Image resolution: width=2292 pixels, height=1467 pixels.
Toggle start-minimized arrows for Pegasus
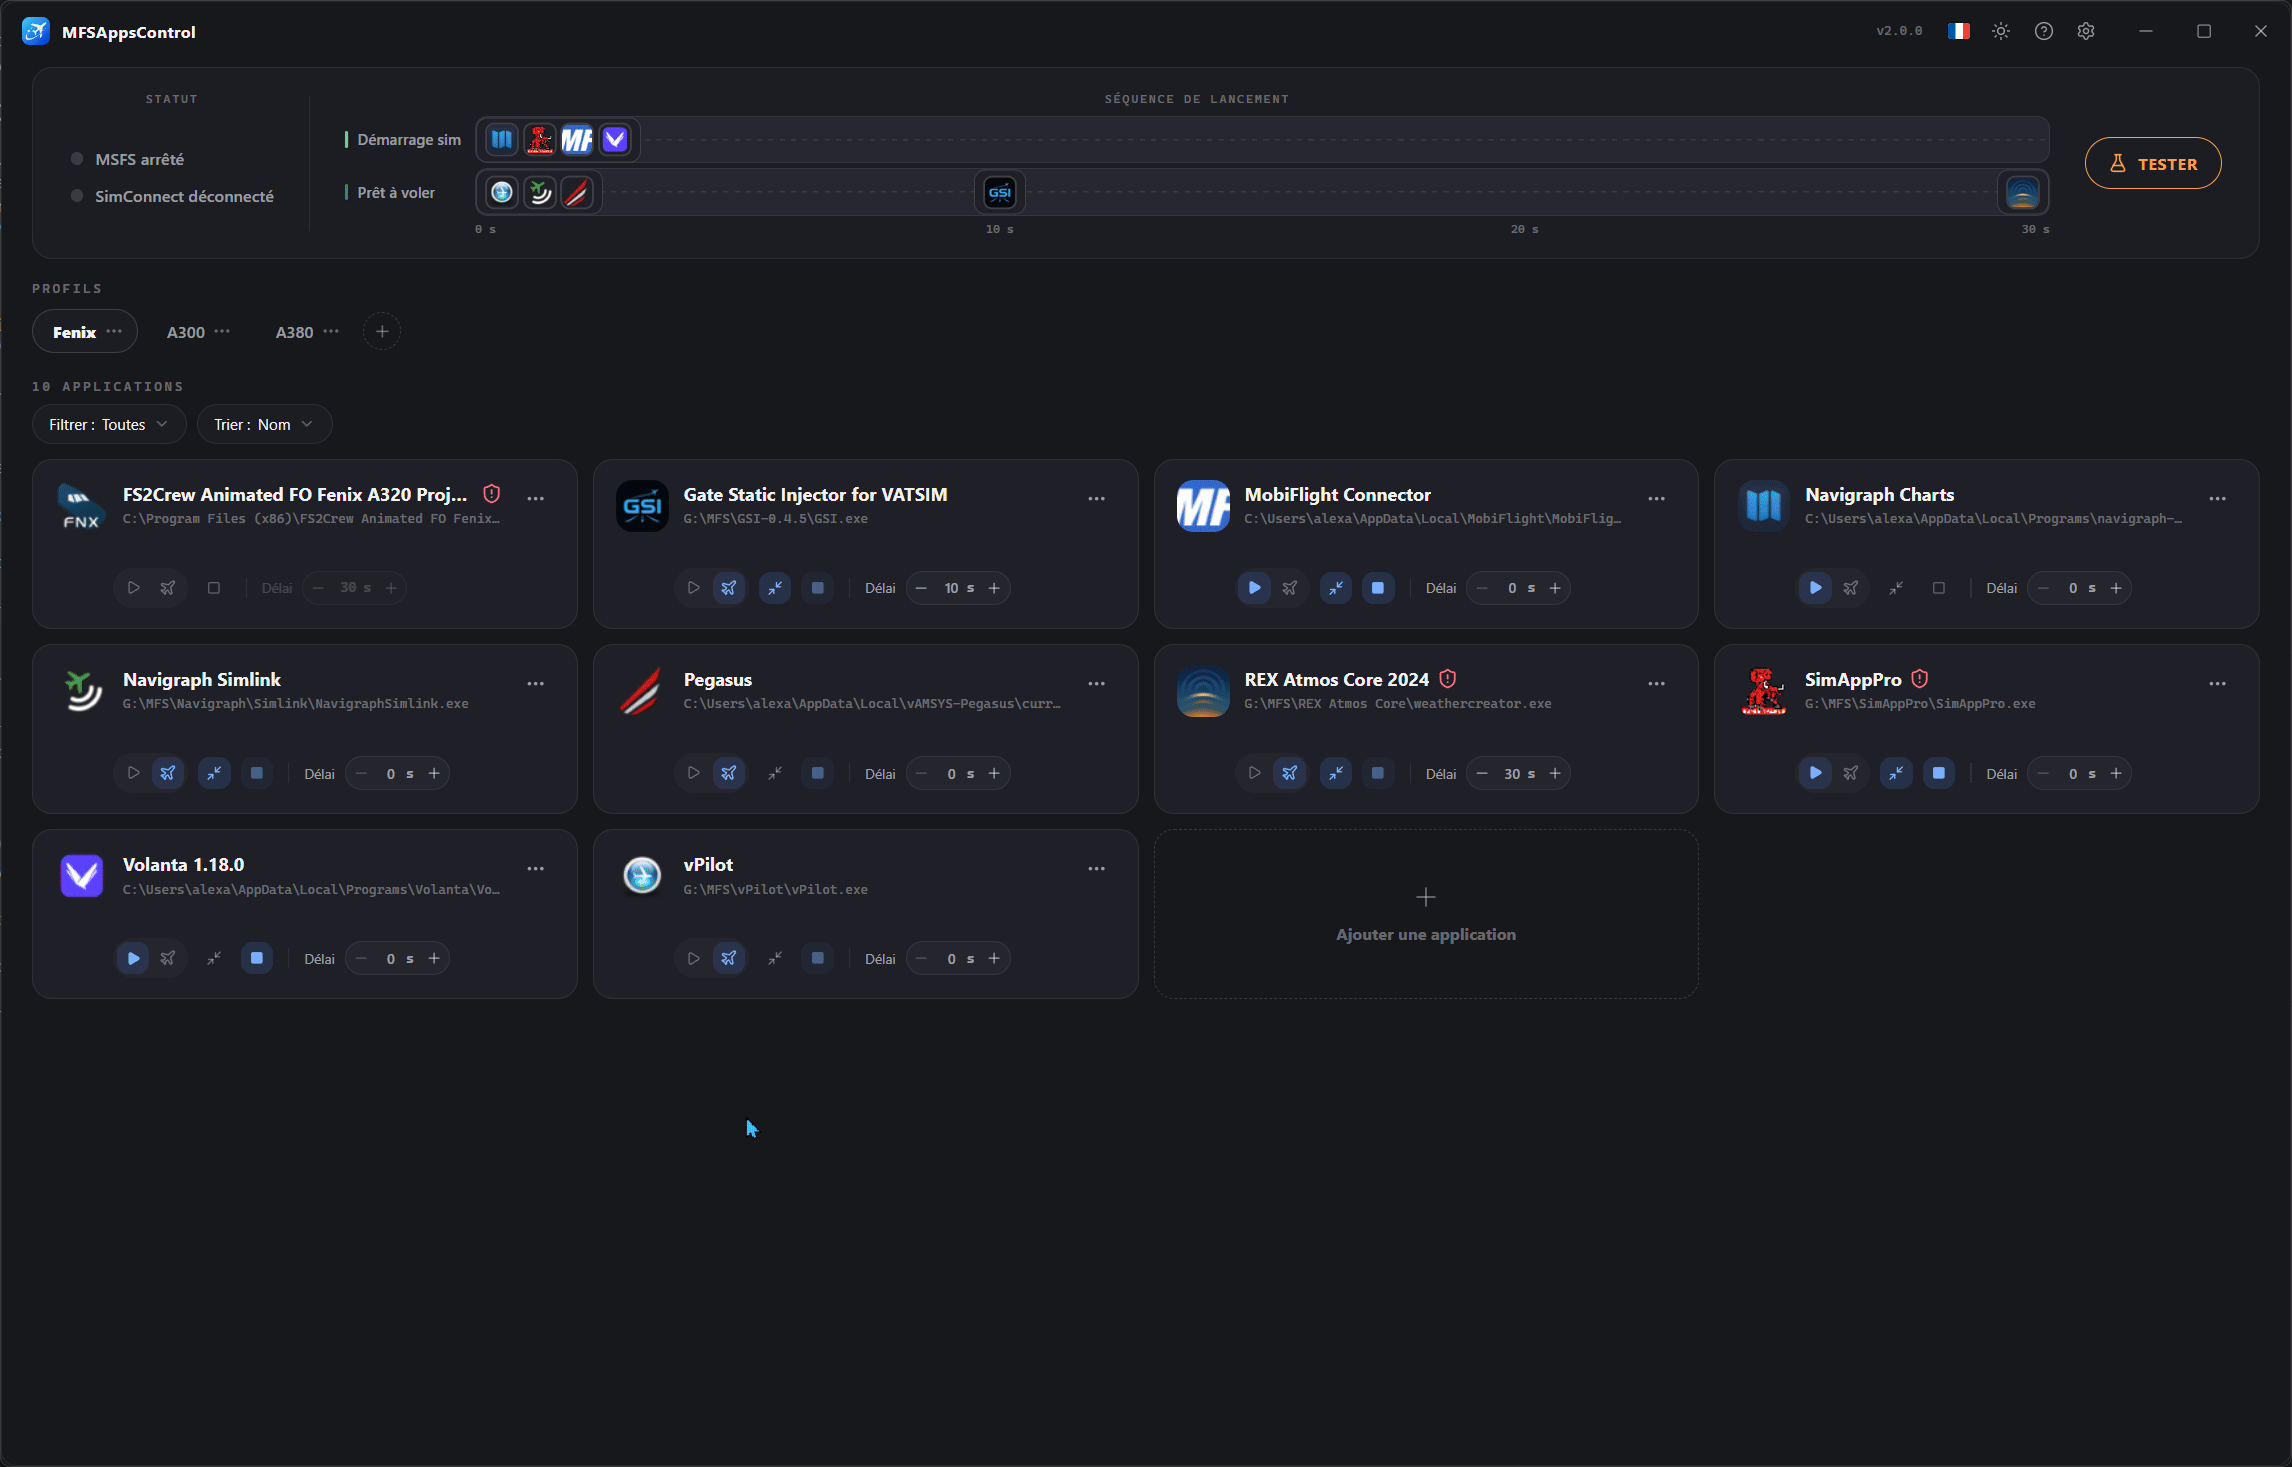775,773
